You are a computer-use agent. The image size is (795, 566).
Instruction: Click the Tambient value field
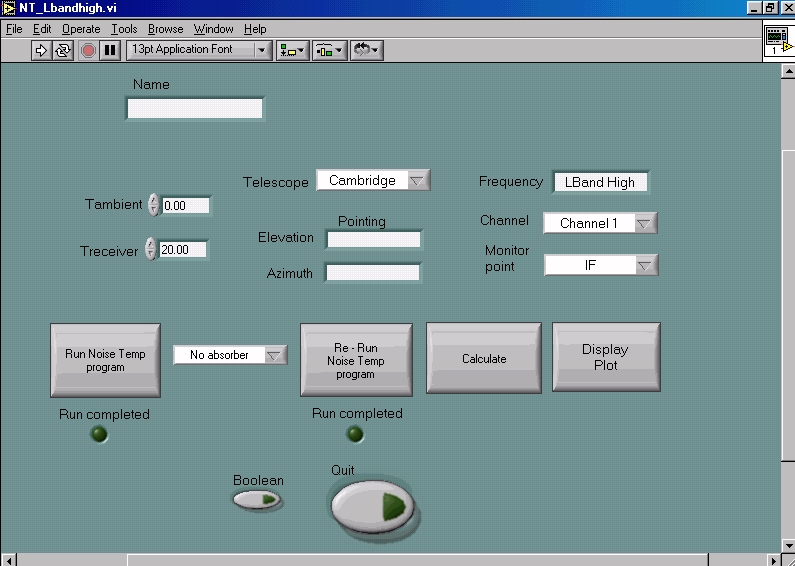point(186,205)
